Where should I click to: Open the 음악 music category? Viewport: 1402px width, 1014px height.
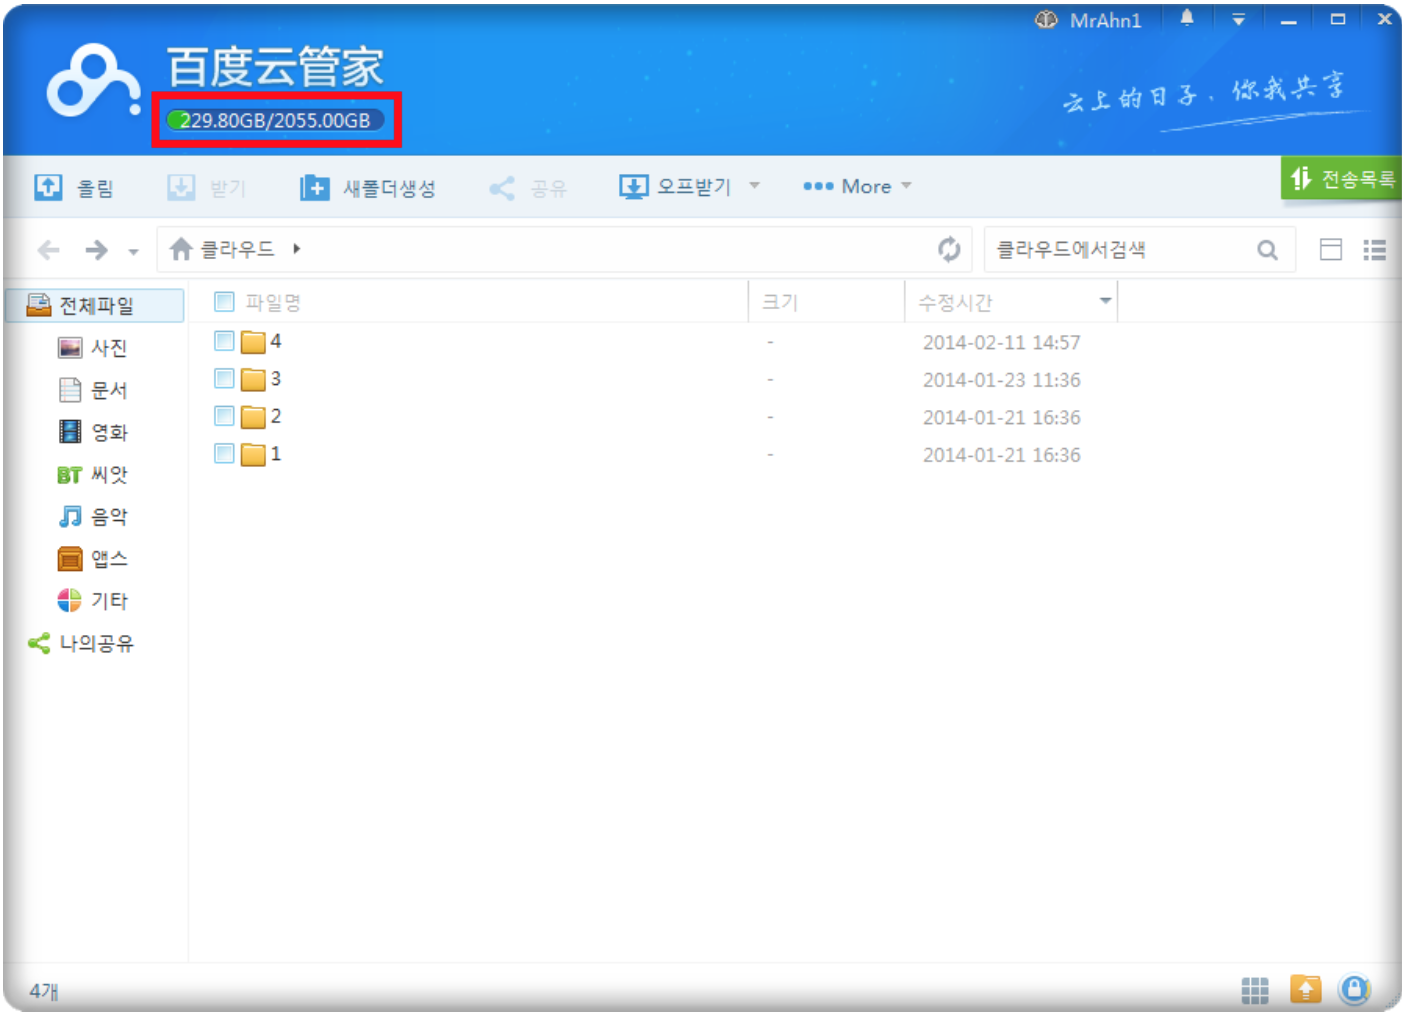pos(93,516)
